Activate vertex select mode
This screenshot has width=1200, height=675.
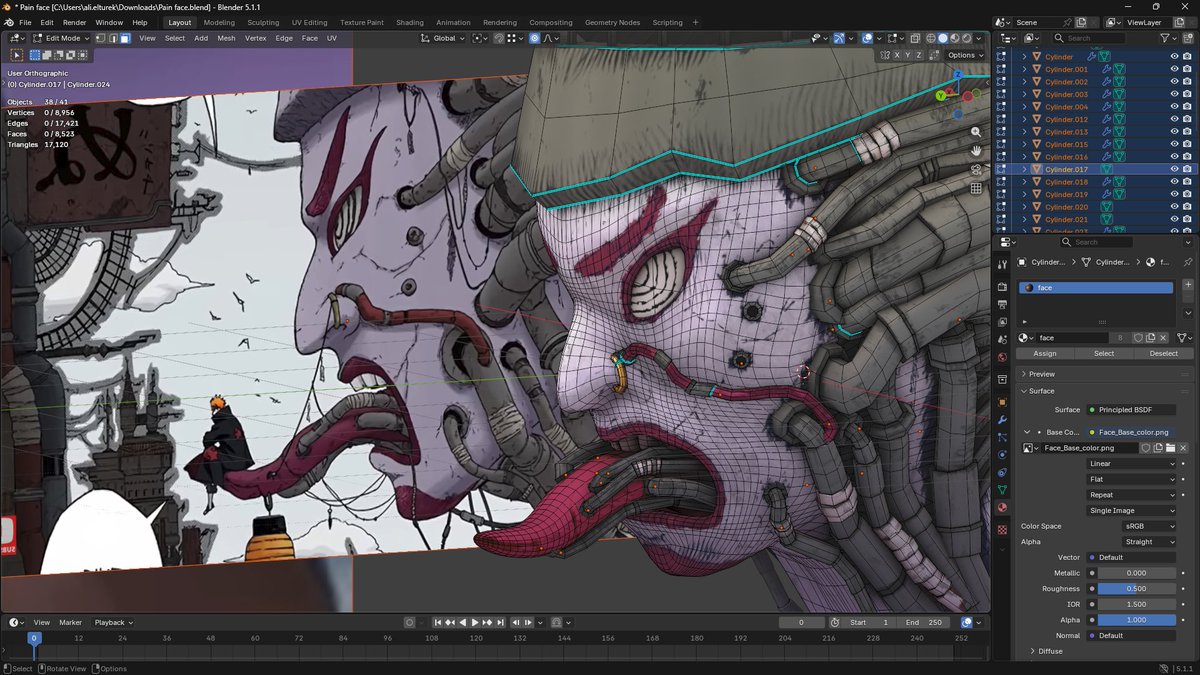101,38
